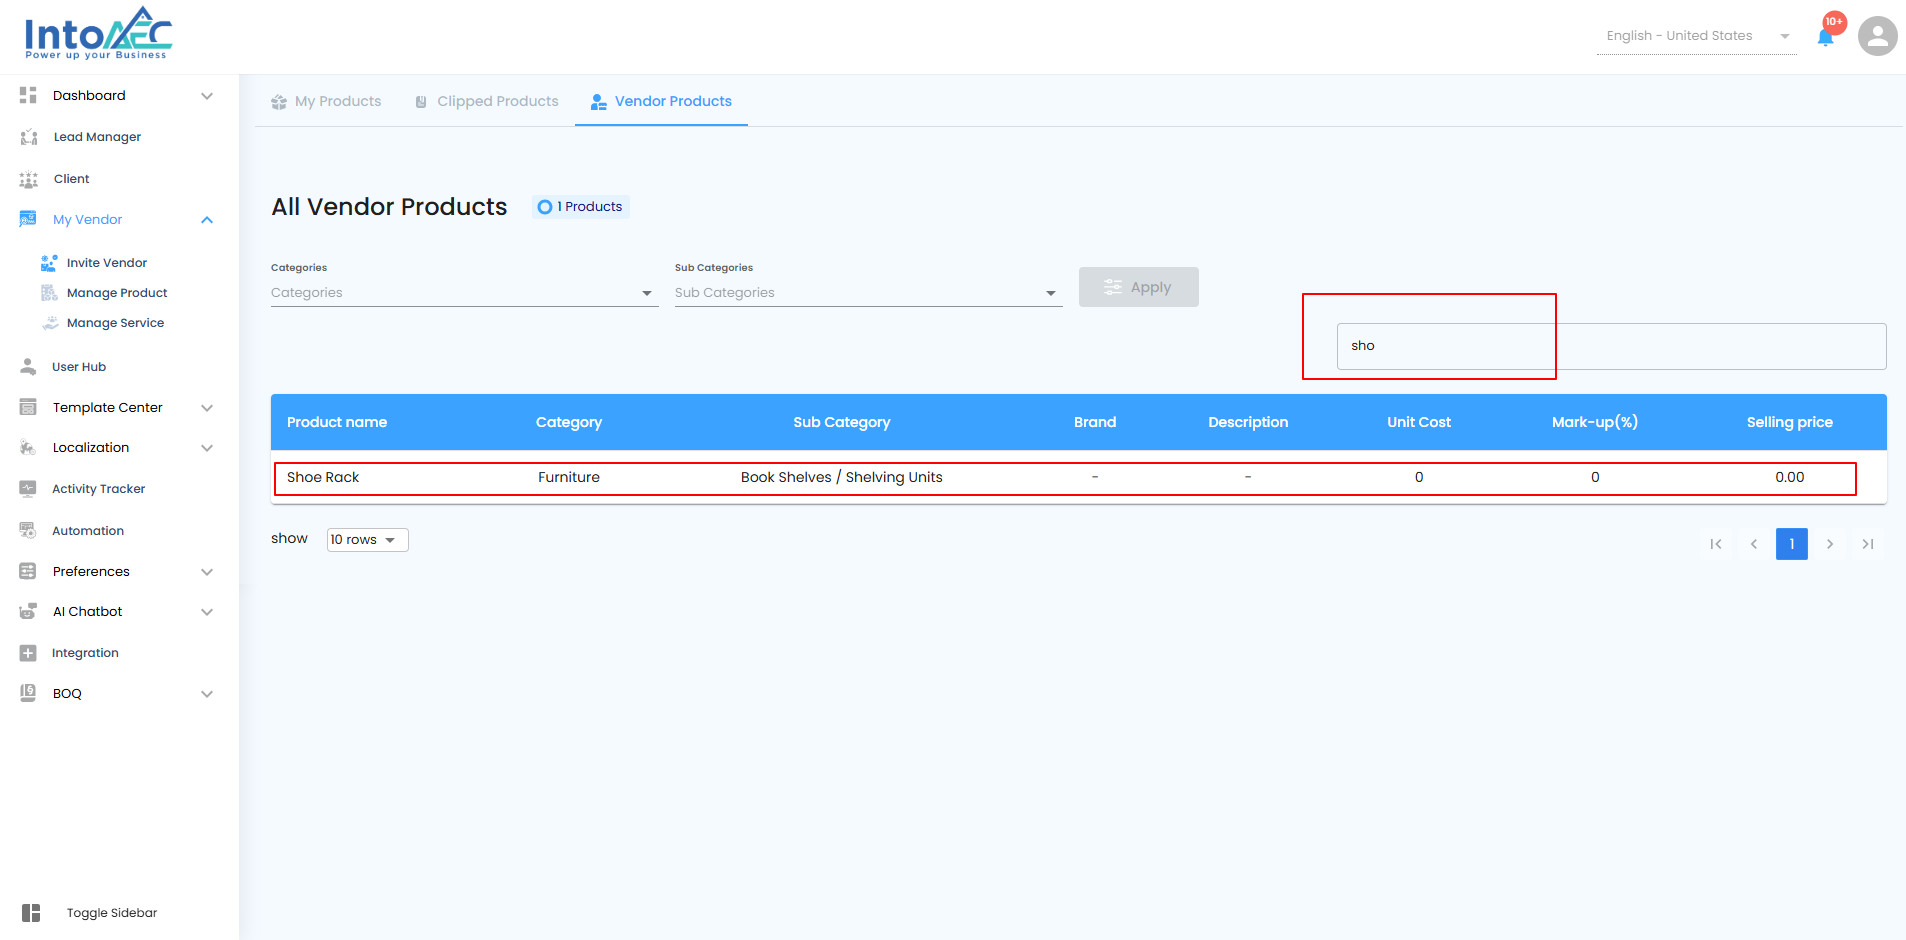Click the Vendor Products tab icon
Image resolution: width=1906 pixels, height=940 pixels.
[x=599, y=102]
